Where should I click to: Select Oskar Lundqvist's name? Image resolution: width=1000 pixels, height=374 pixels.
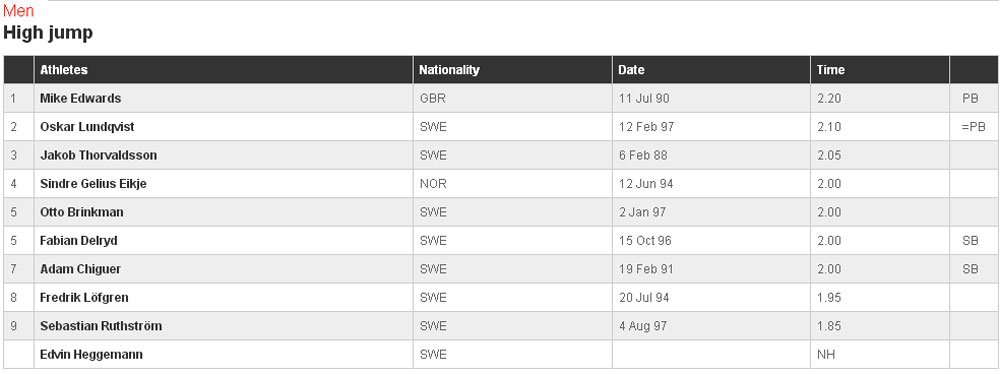87,127
